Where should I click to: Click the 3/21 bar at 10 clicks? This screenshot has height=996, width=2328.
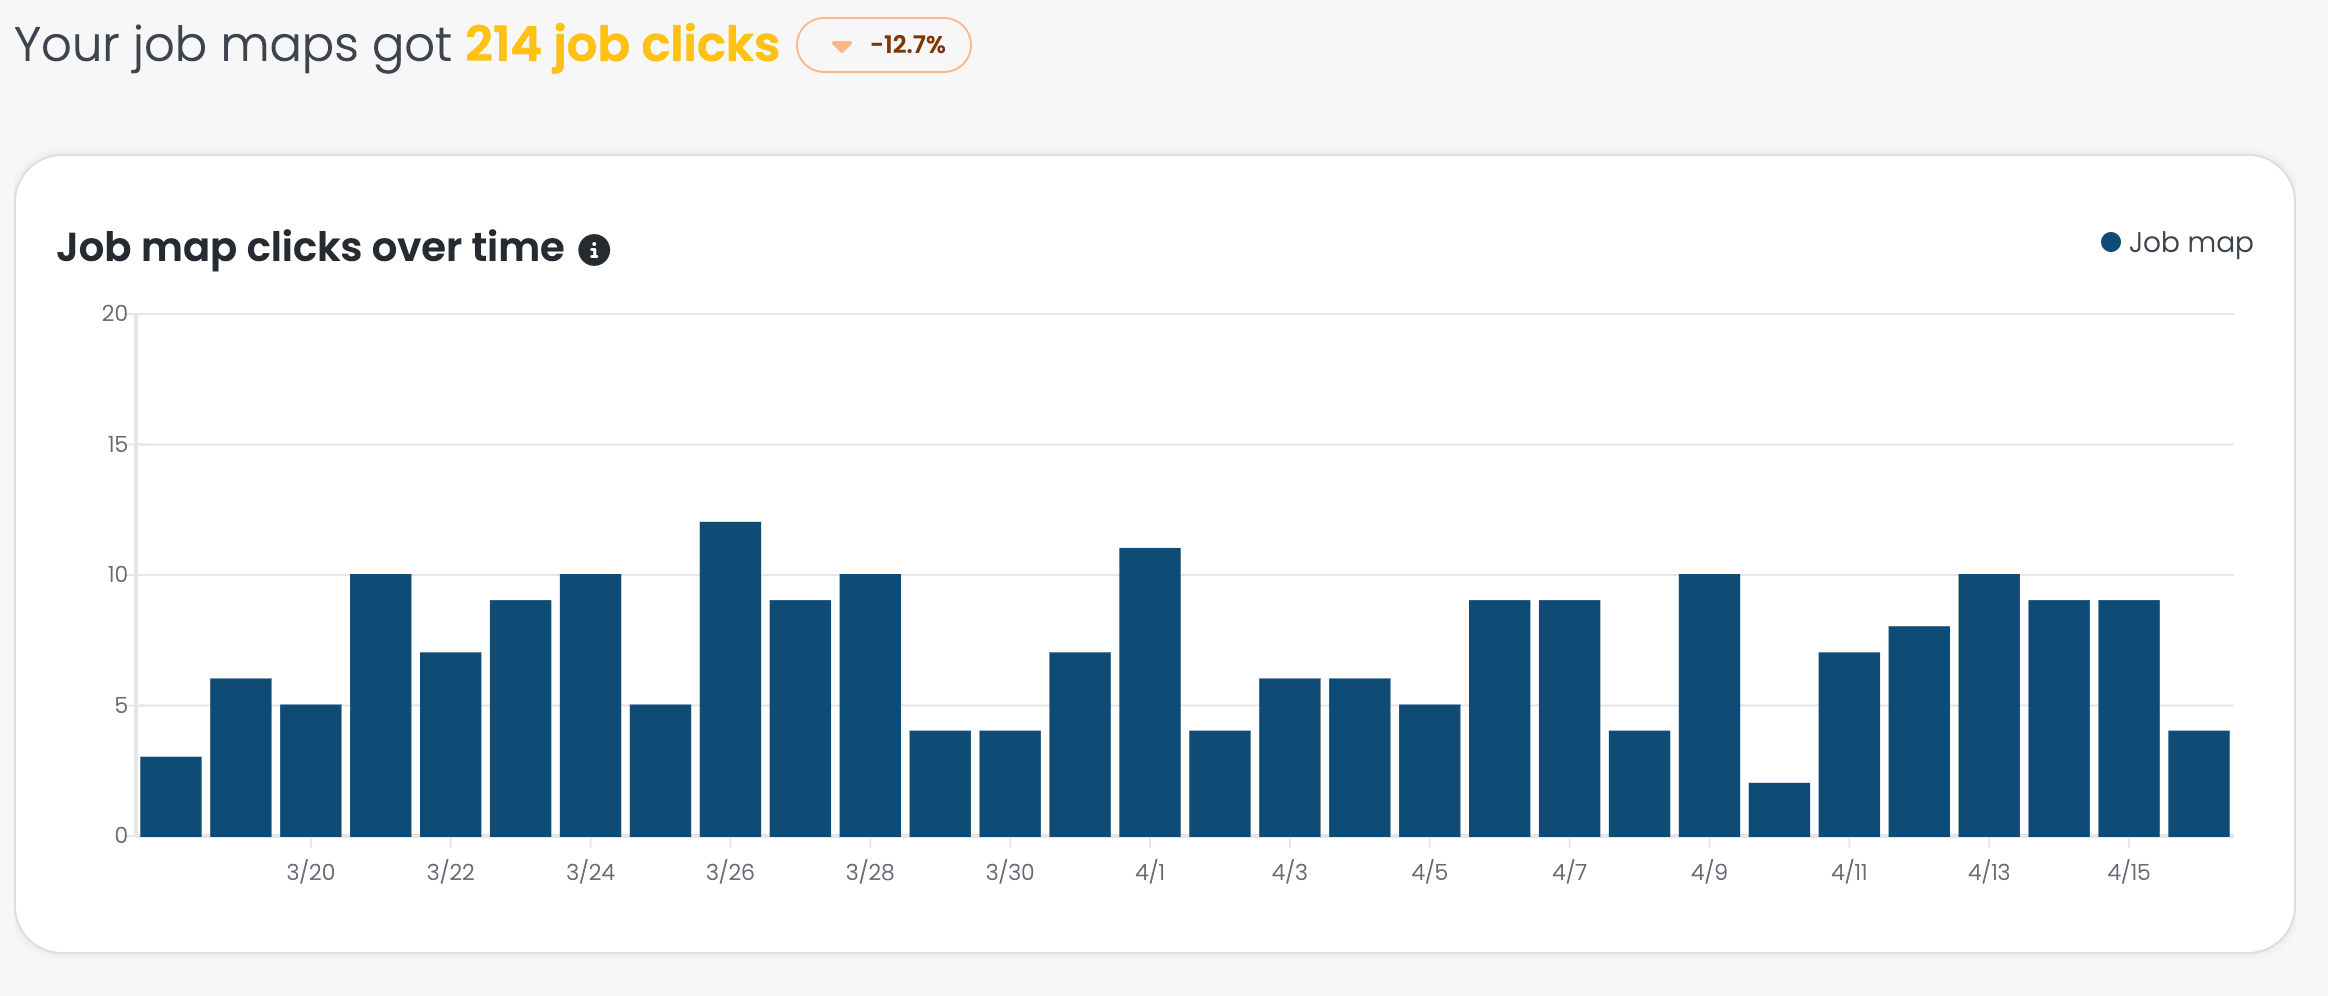coord(381,705)
